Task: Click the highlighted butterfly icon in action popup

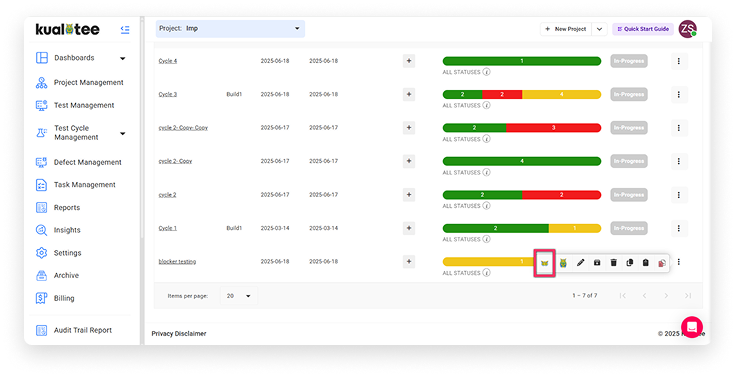Action: click(x=544, y=263)
